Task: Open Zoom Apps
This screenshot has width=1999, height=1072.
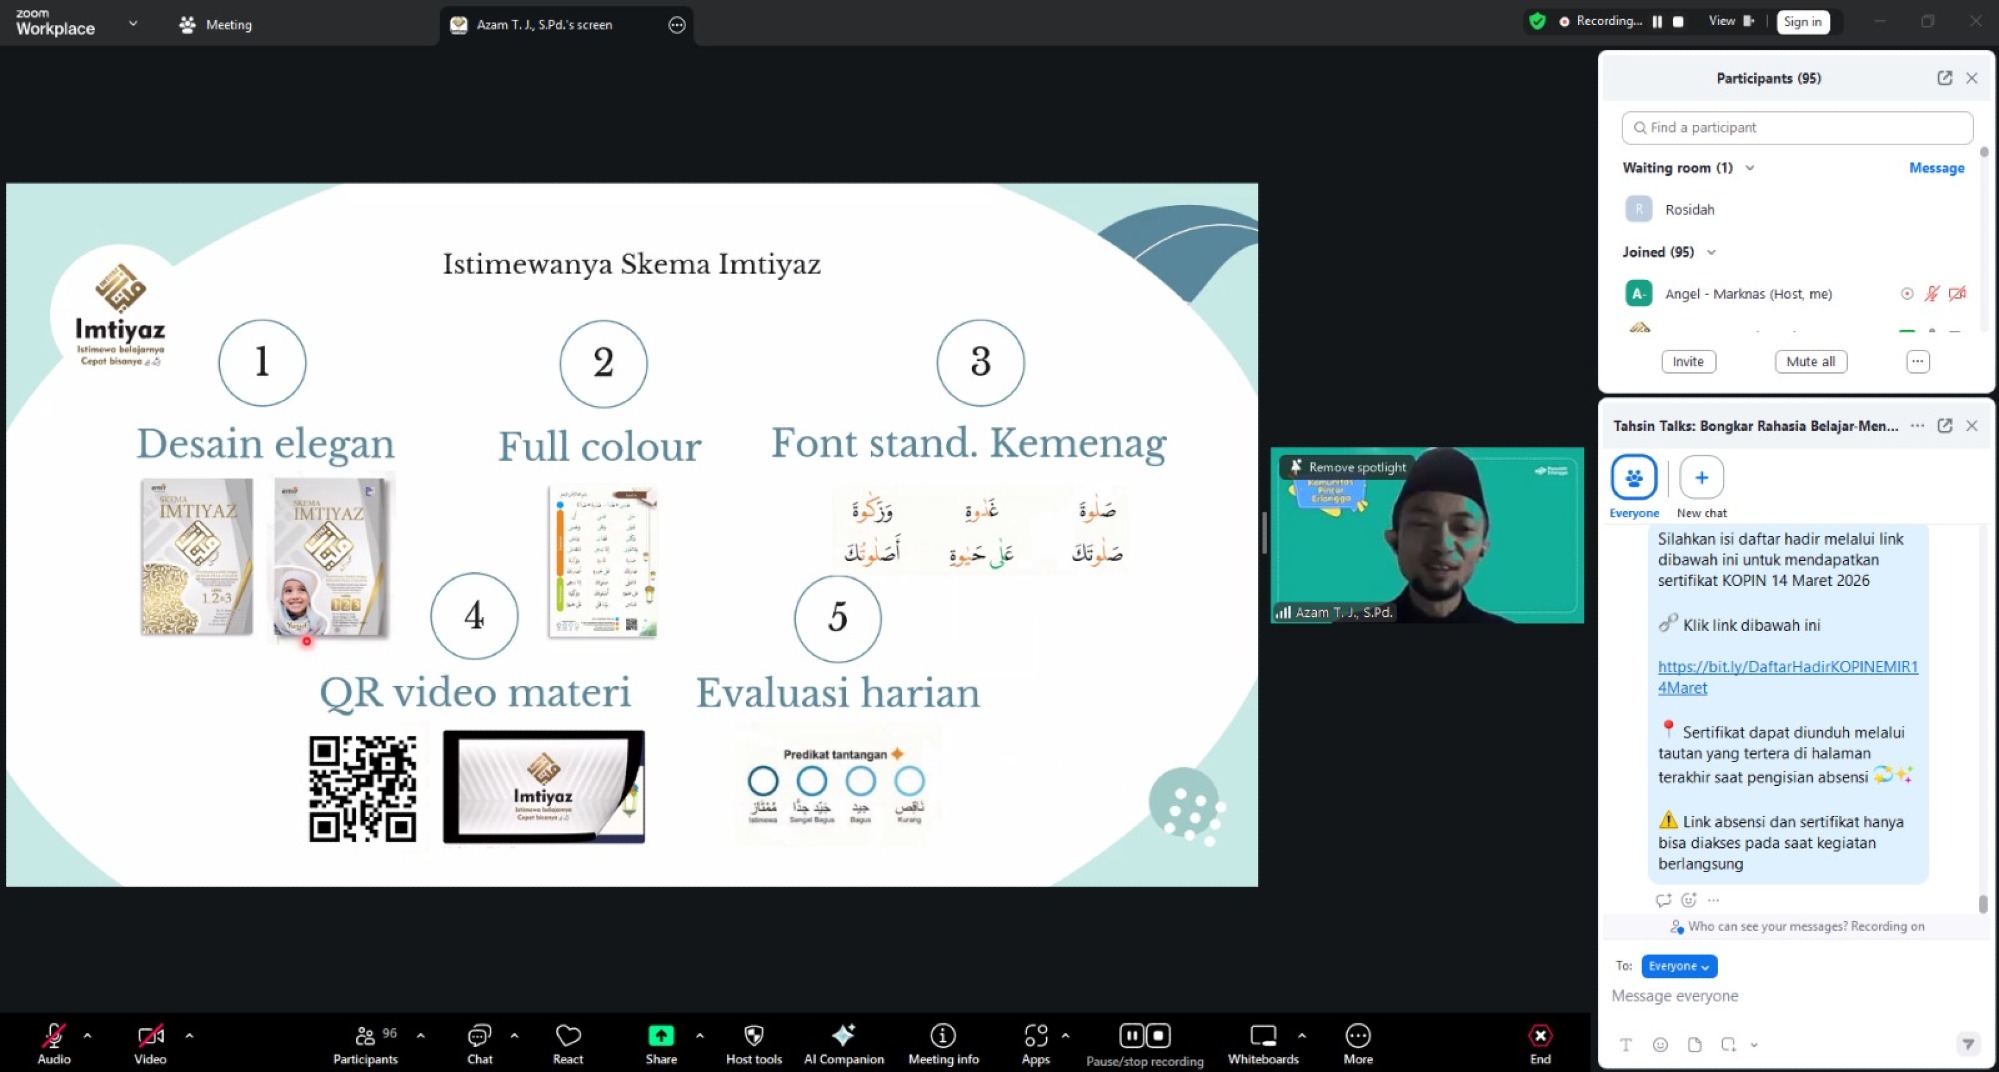Action: pyautogui.click(x=1035, y=1043)
